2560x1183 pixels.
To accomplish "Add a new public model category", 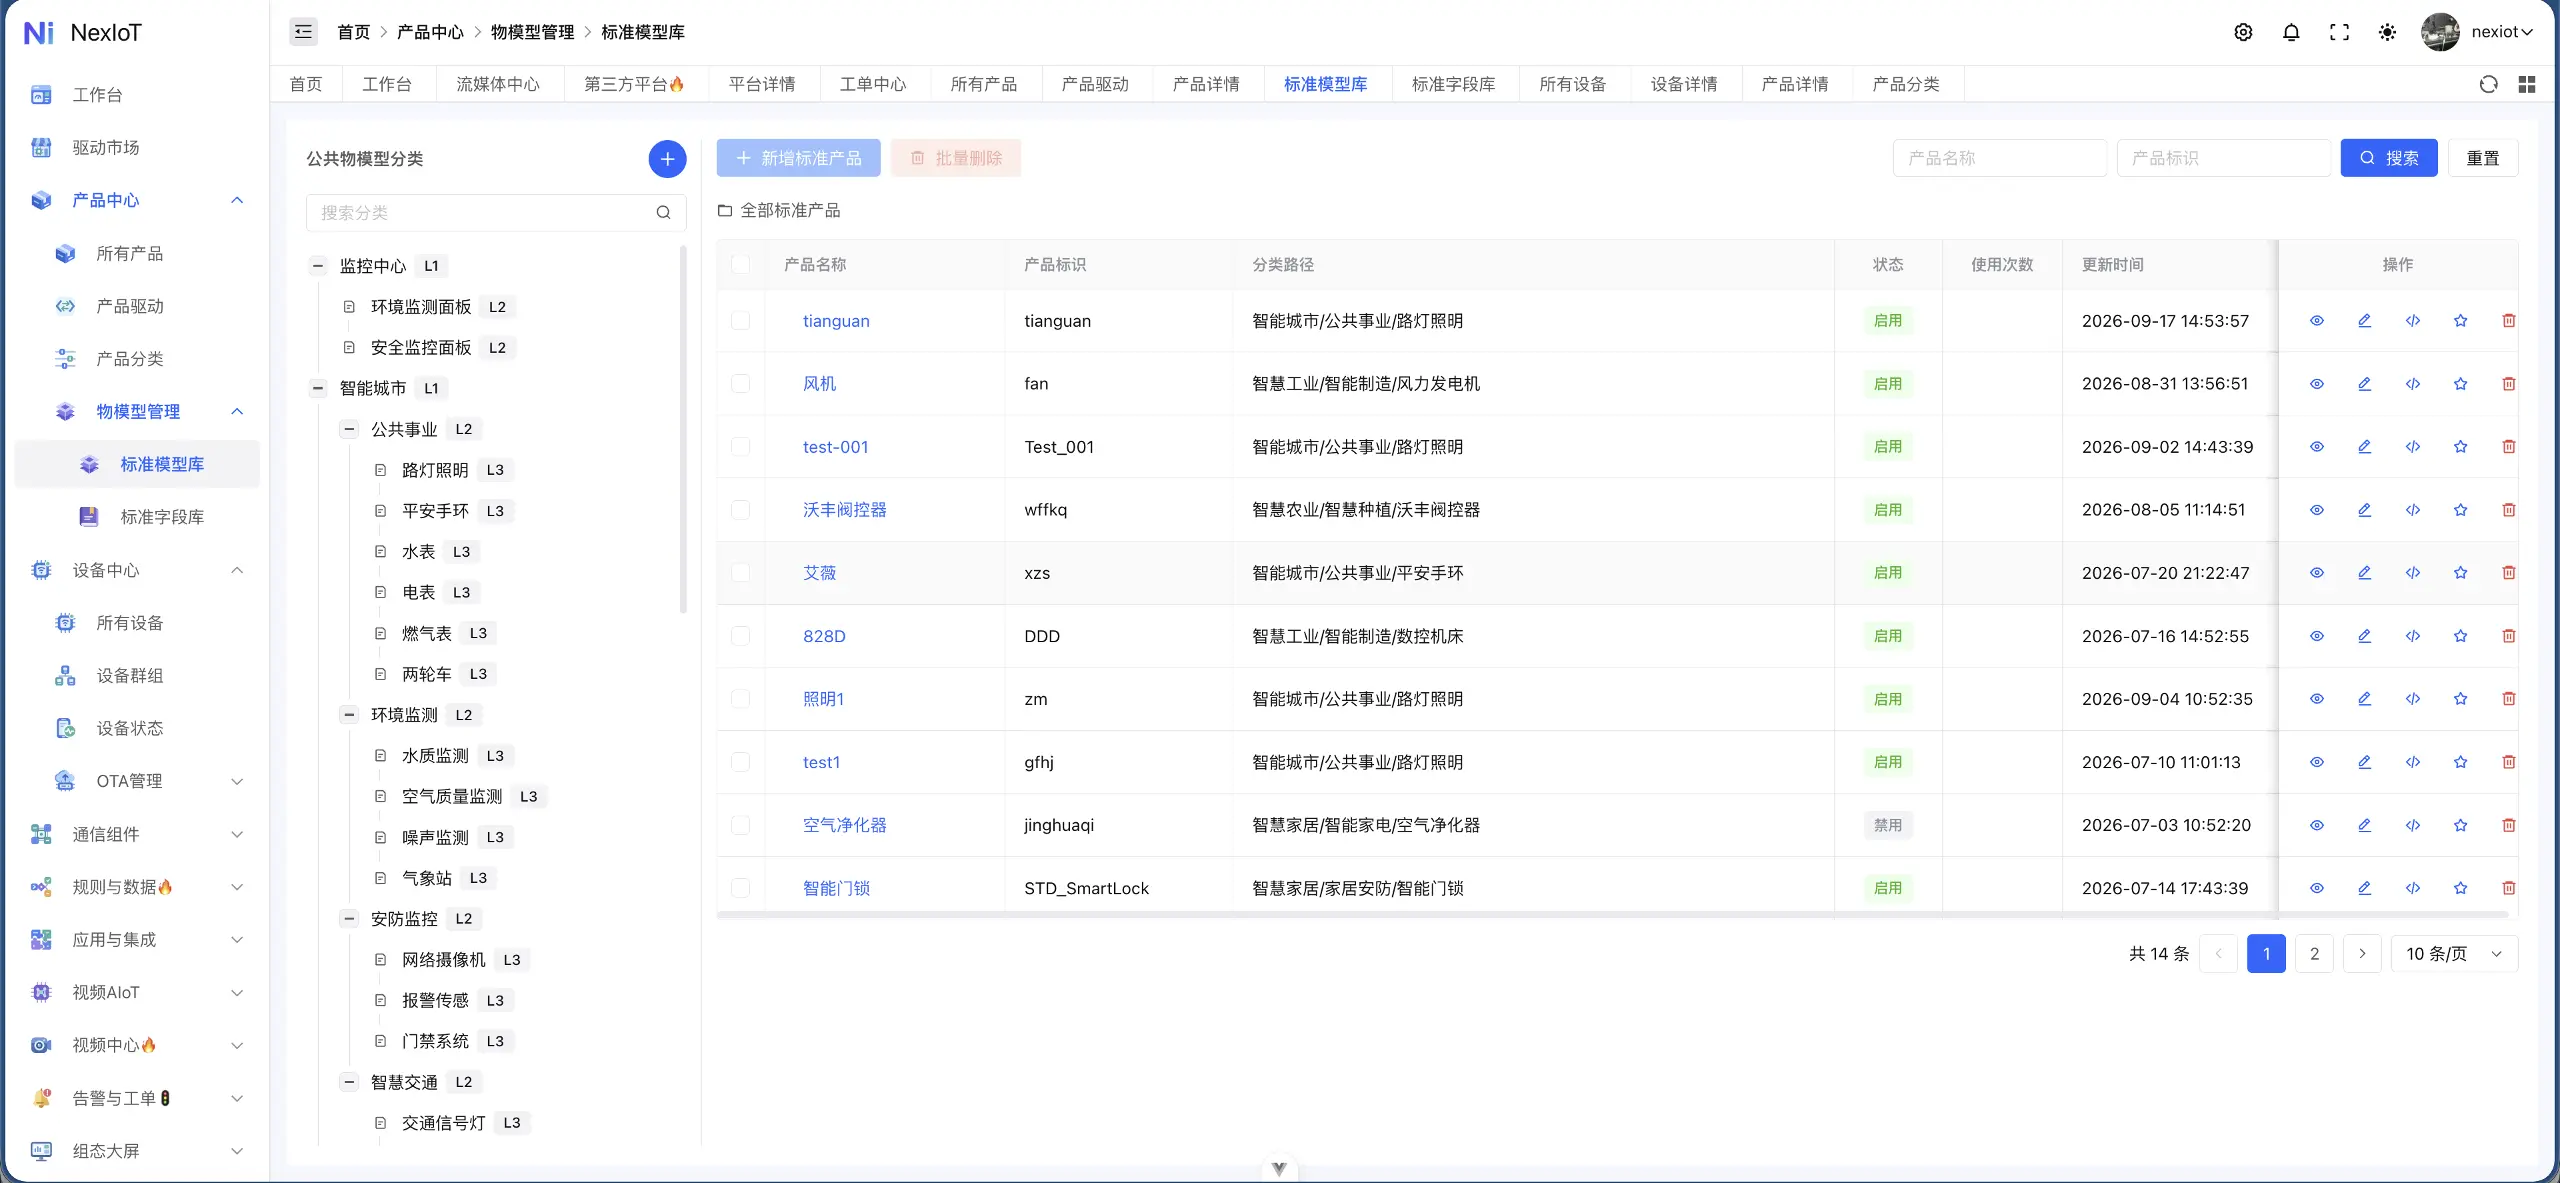I will (667, 159).
